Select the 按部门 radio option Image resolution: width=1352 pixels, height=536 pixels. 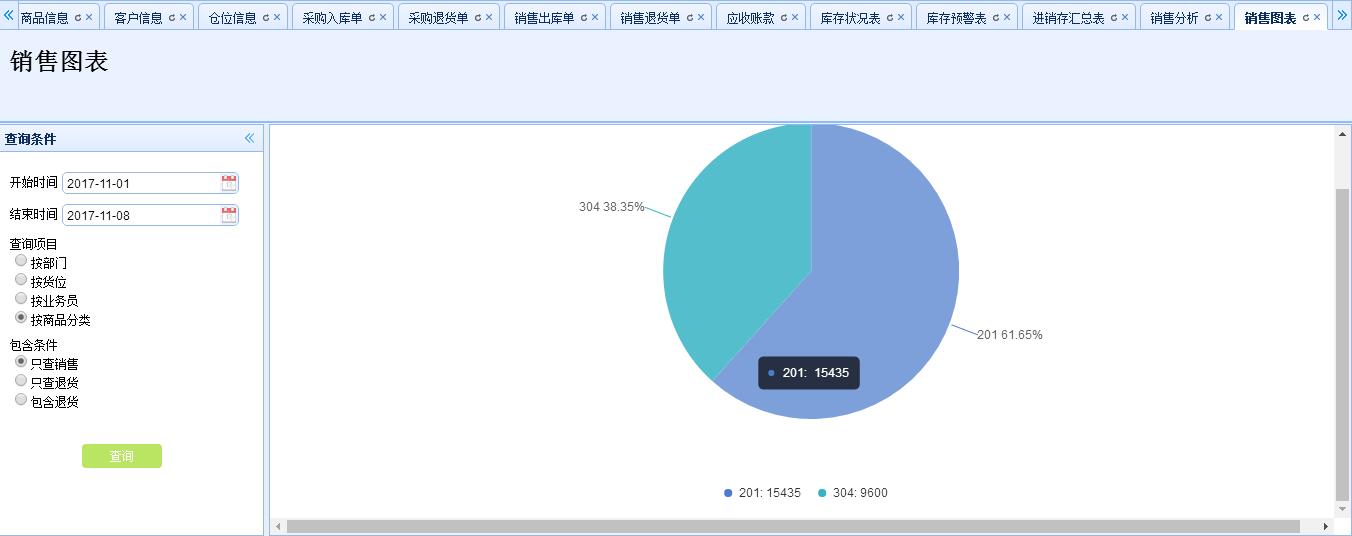click(21, 261)
